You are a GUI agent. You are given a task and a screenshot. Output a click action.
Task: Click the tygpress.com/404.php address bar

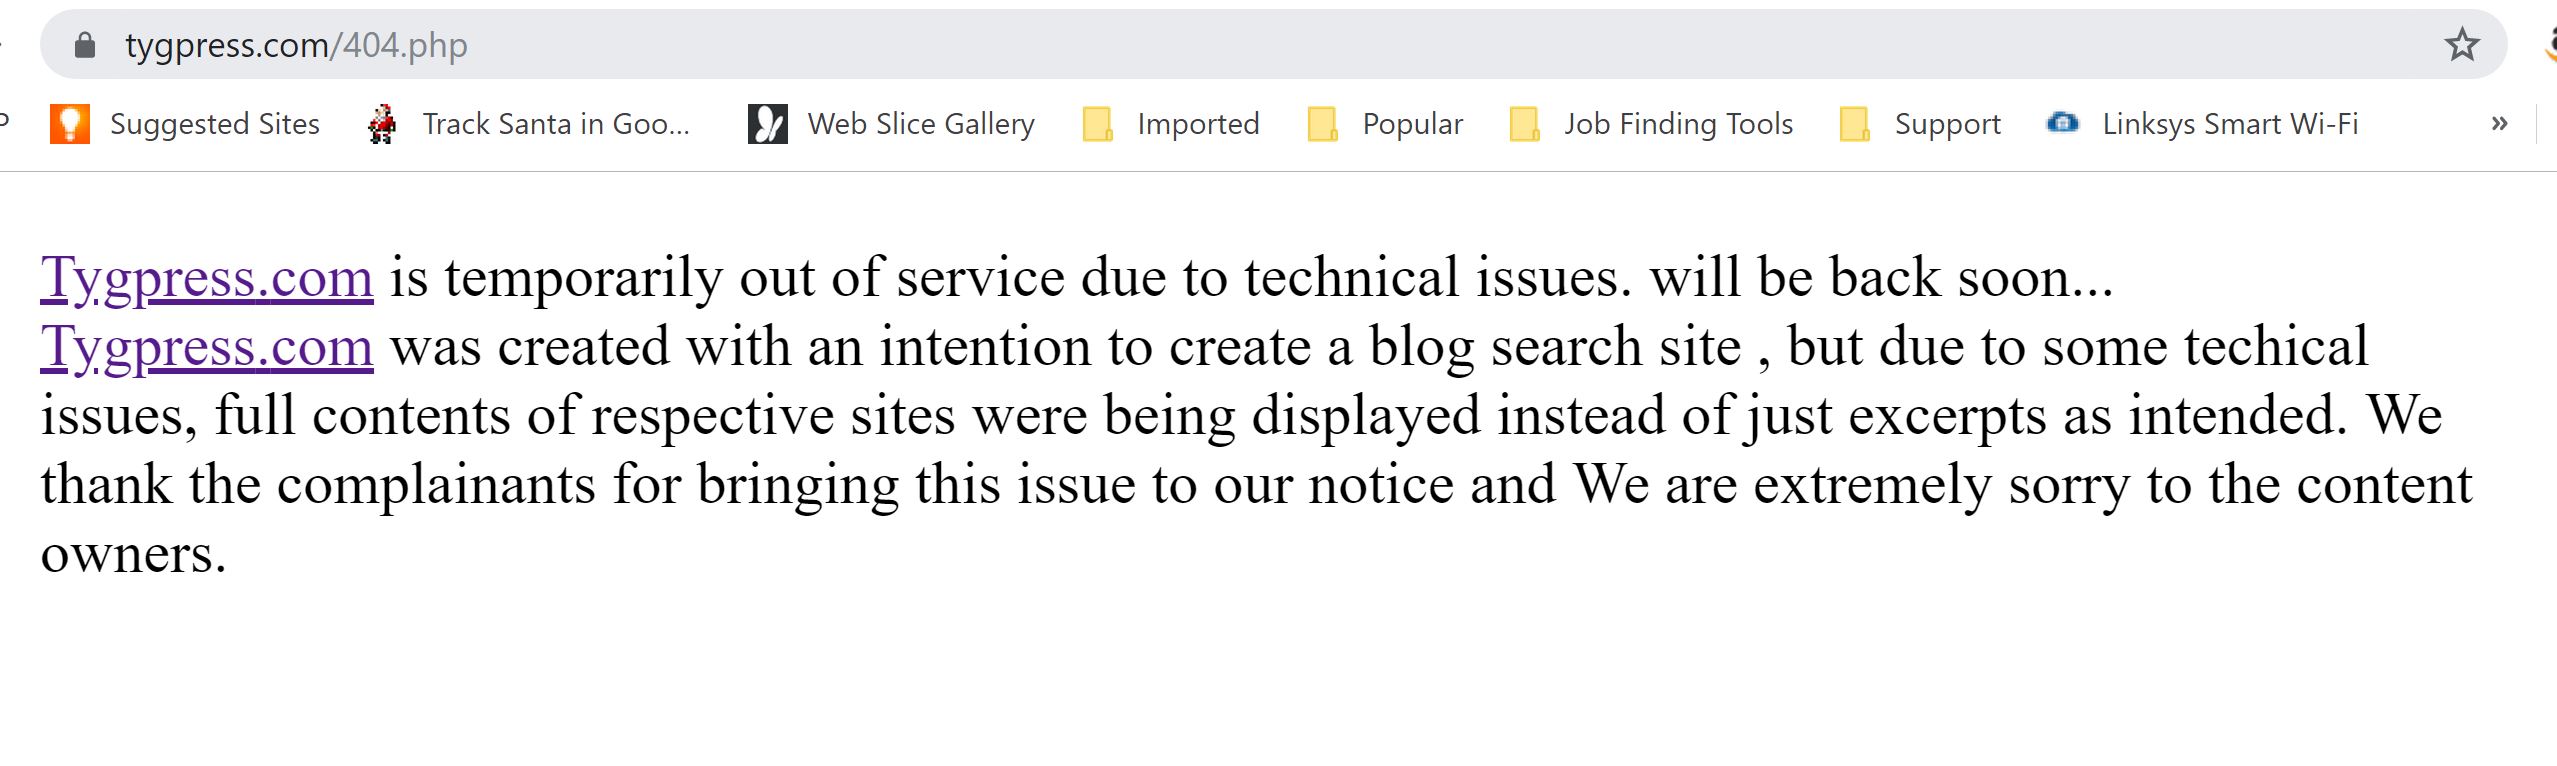click(1200, 45)
